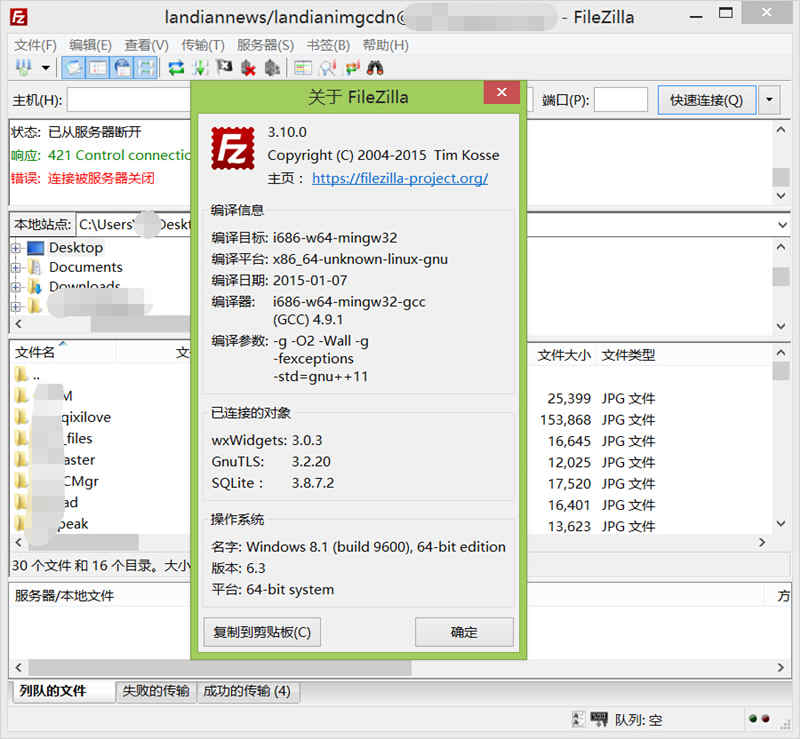The width and height of the screenshot is (800, 739).
Task: Toggle the message log display panel
Action: point(72,67)
